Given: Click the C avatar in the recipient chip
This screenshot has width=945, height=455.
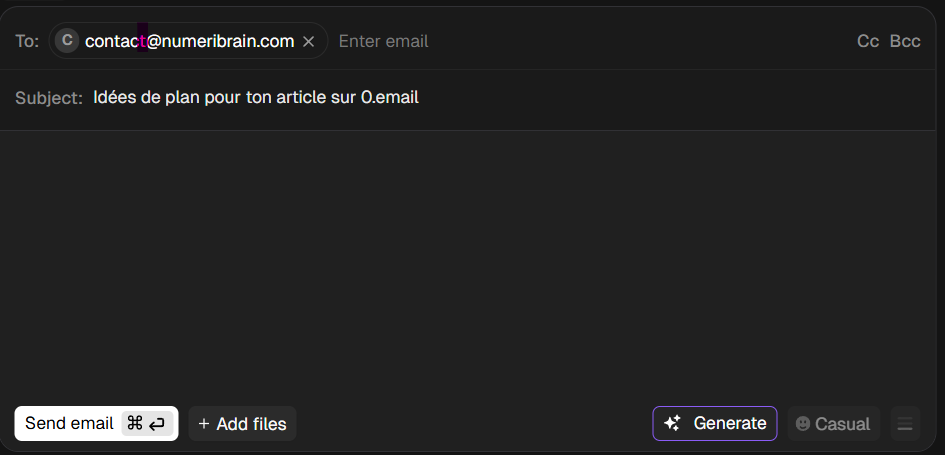Looking at the screenshot, I should [67, 41].
